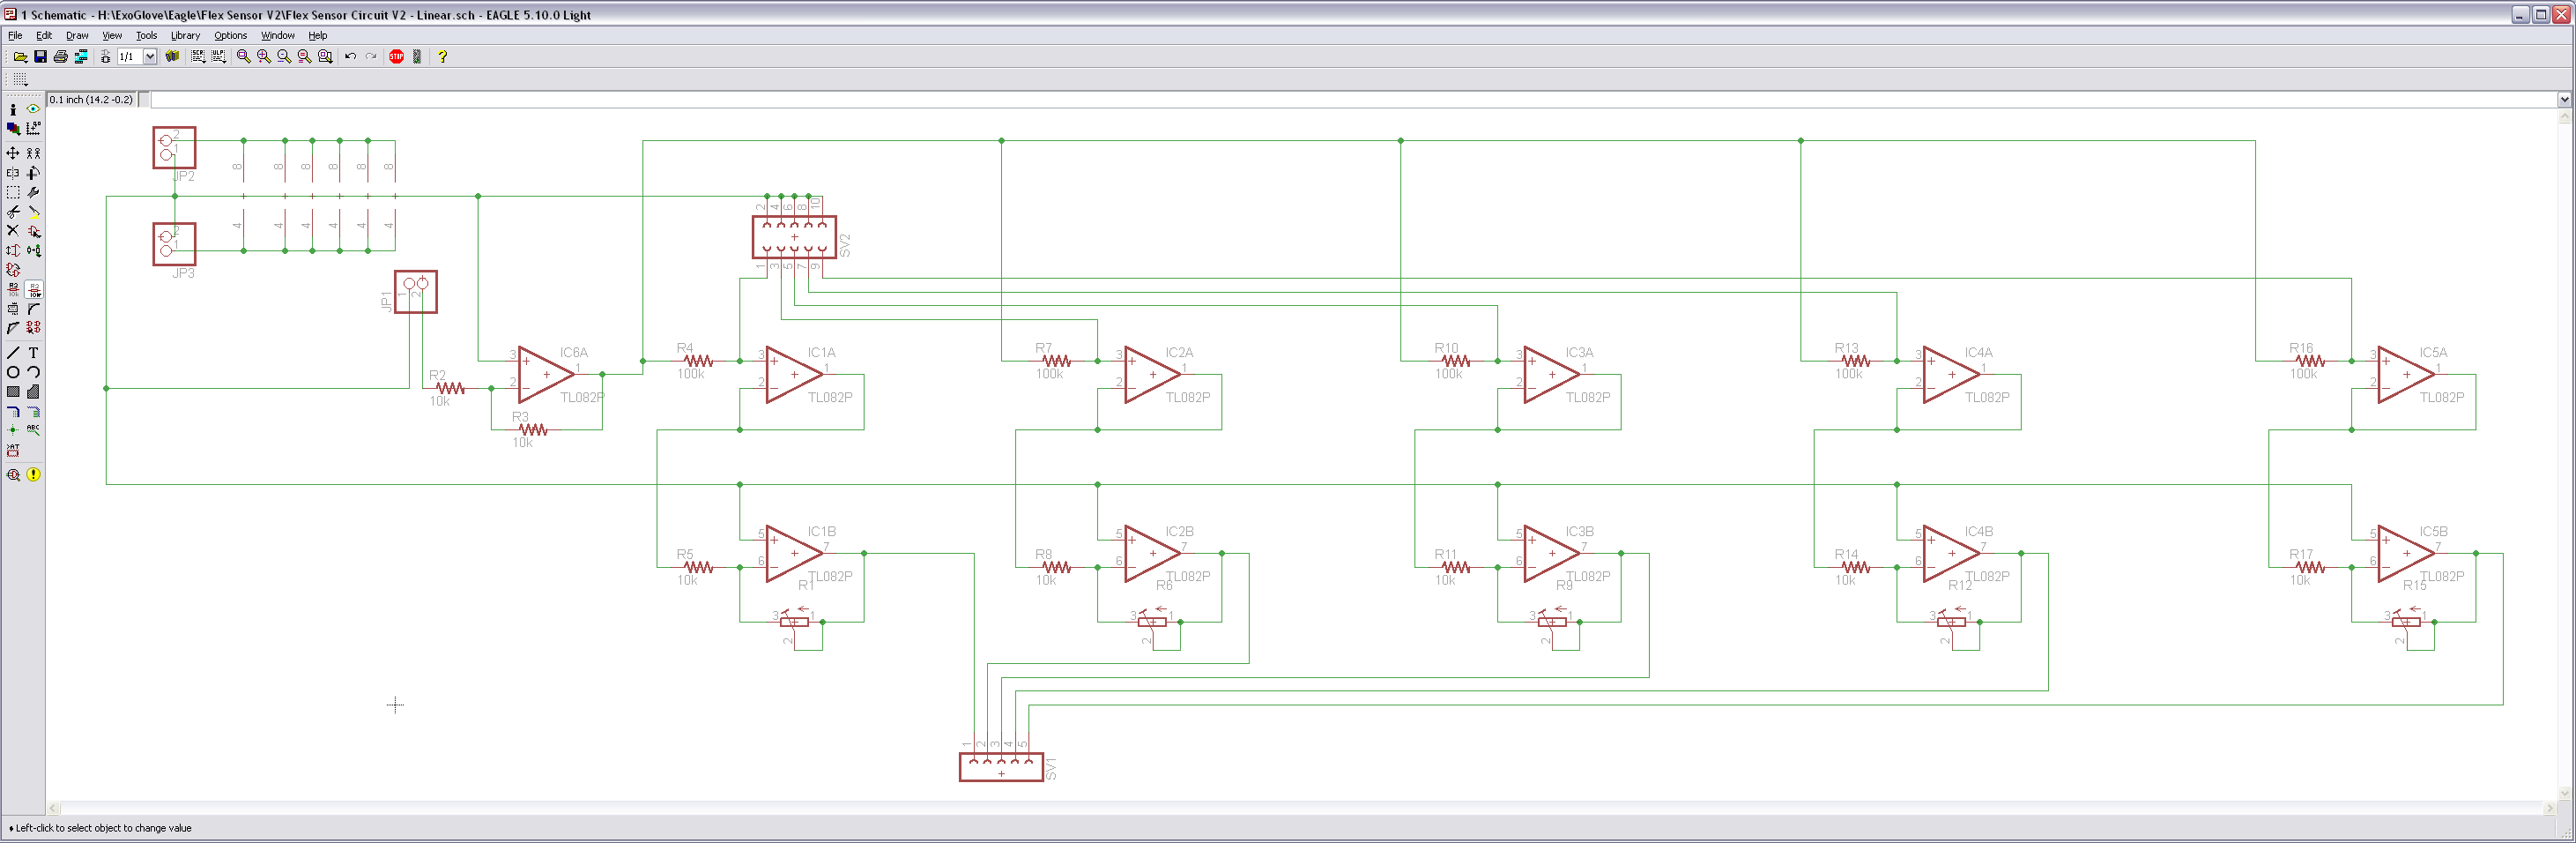
Task: Select the Cut scissors tool
Action: (x=13, y=212)
